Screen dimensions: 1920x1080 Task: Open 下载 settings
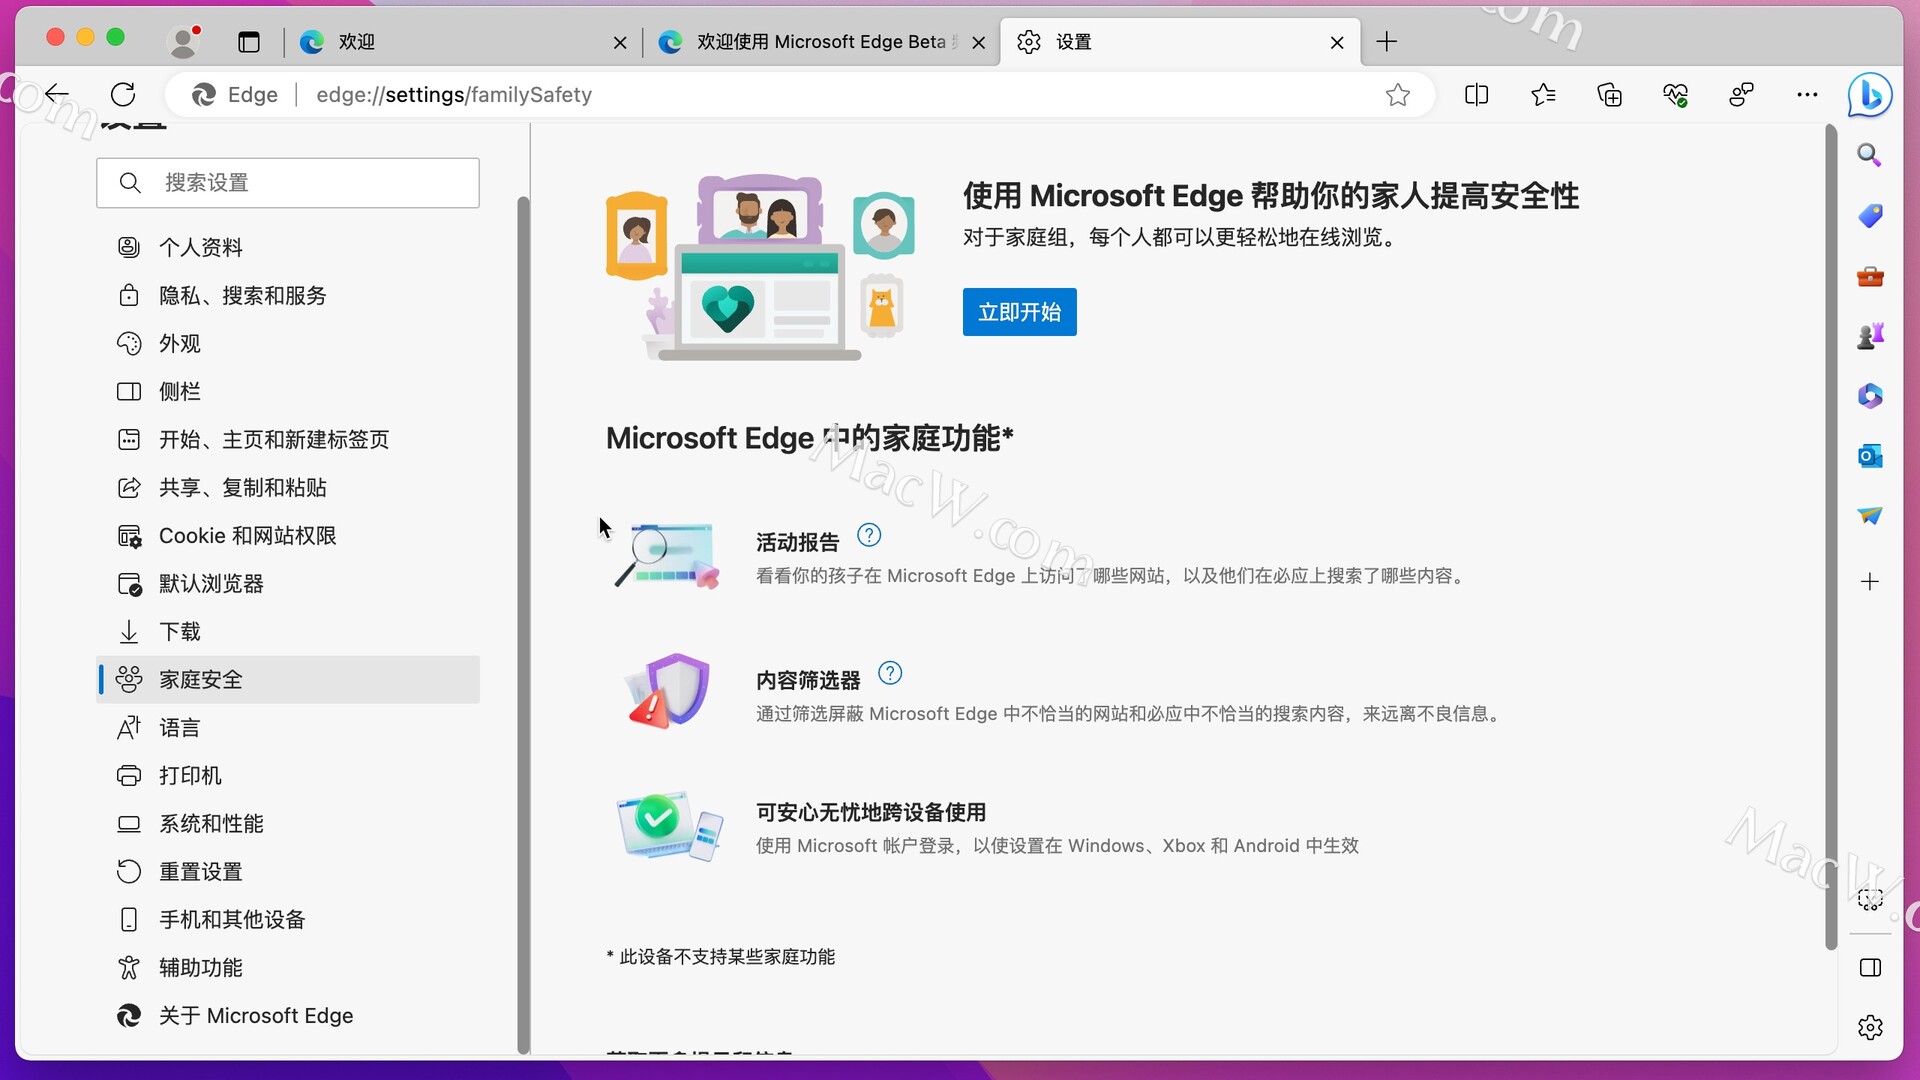click(288, 631)
